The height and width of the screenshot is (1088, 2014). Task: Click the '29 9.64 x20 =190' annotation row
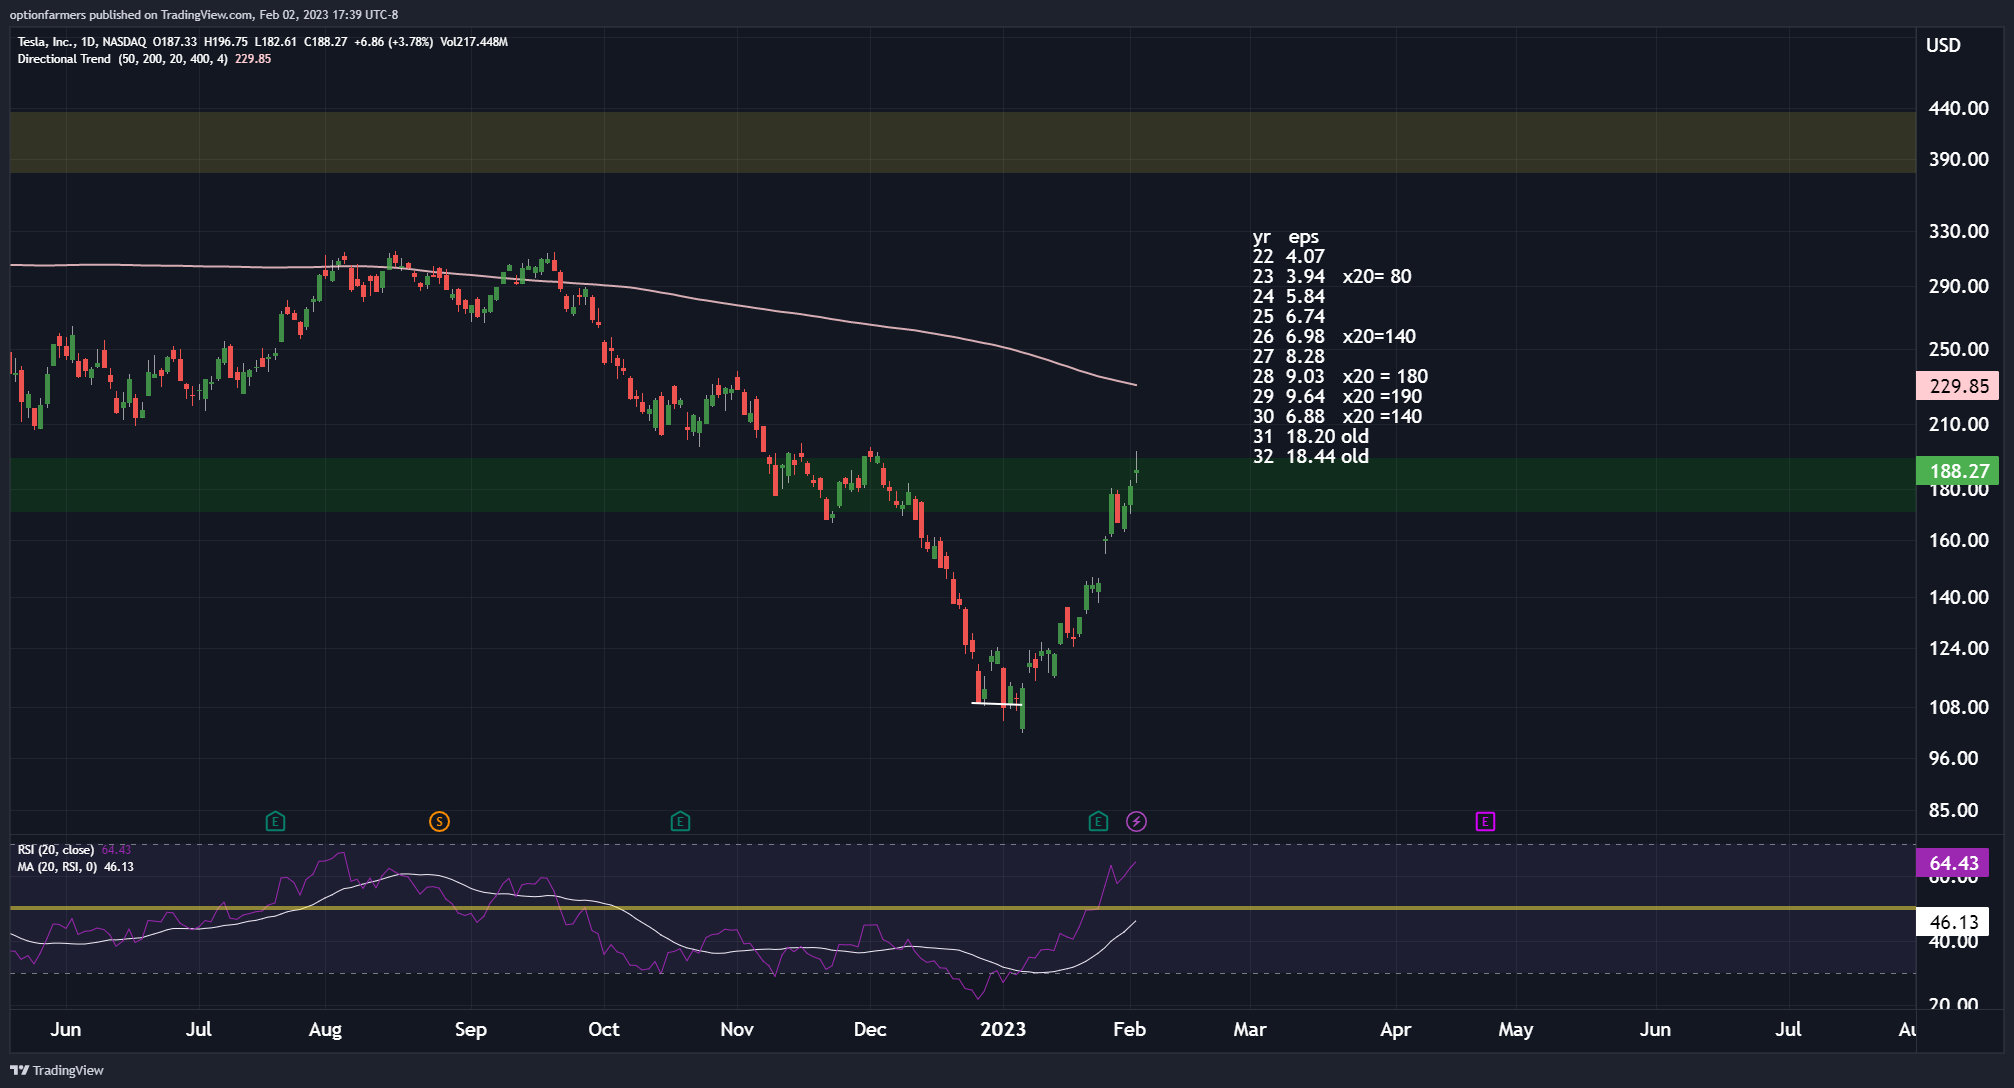[1337, 397]
